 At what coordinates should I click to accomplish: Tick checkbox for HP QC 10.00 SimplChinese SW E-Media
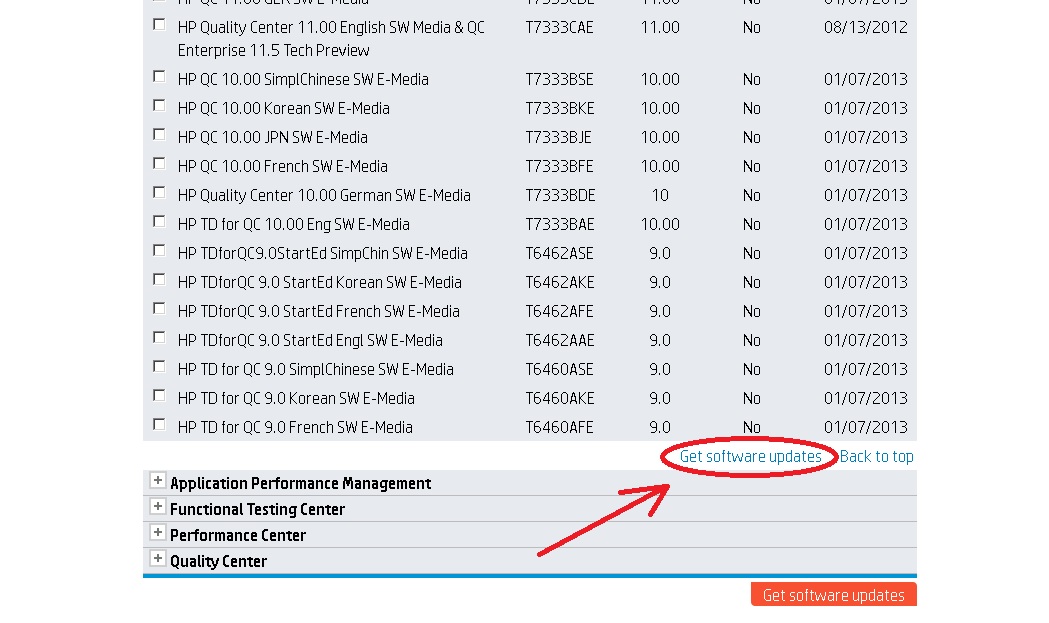[159, 76]
